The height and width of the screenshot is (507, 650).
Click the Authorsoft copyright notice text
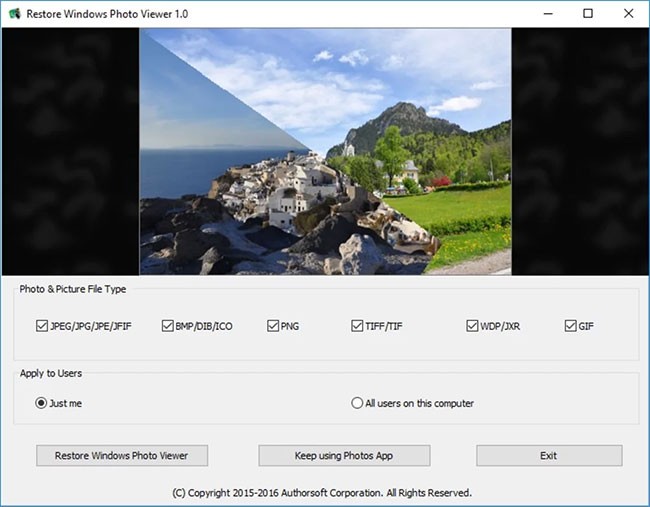click(324, 492)
